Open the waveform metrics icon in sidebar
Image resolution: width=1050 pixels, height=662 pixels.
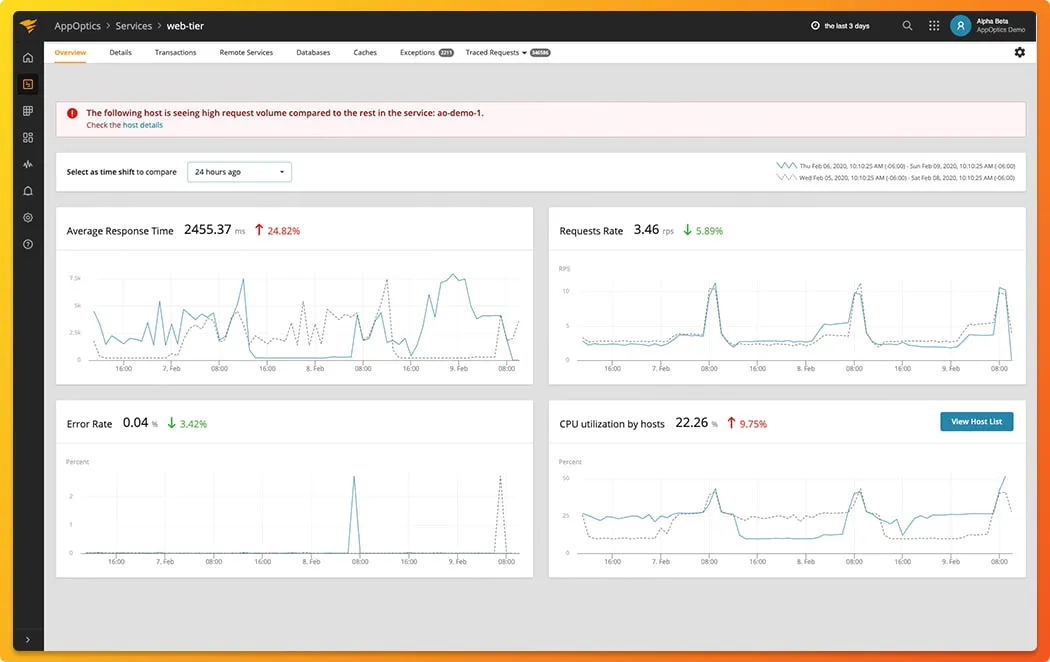click(x=28, y=164)
